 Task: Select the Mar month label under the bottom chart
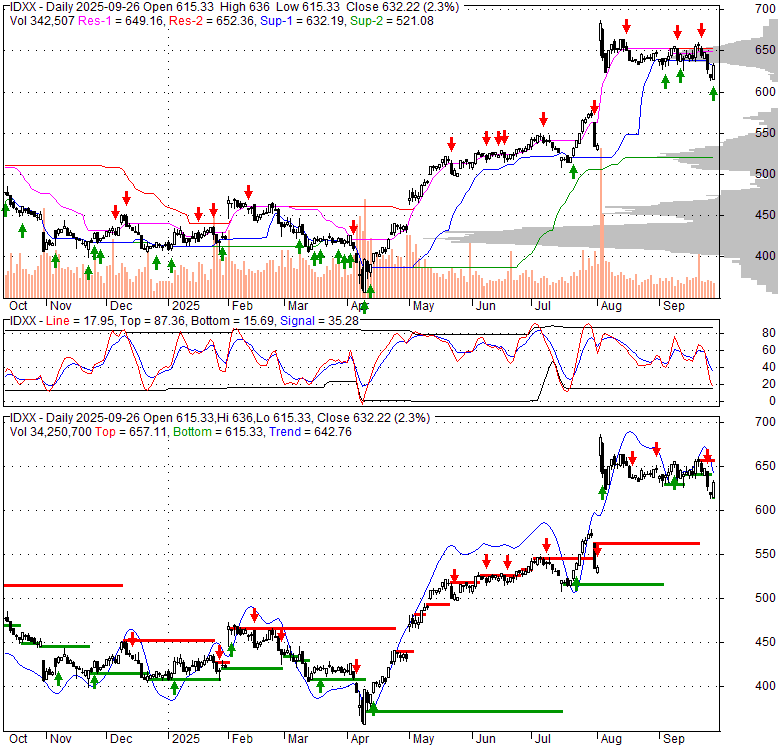297,739
